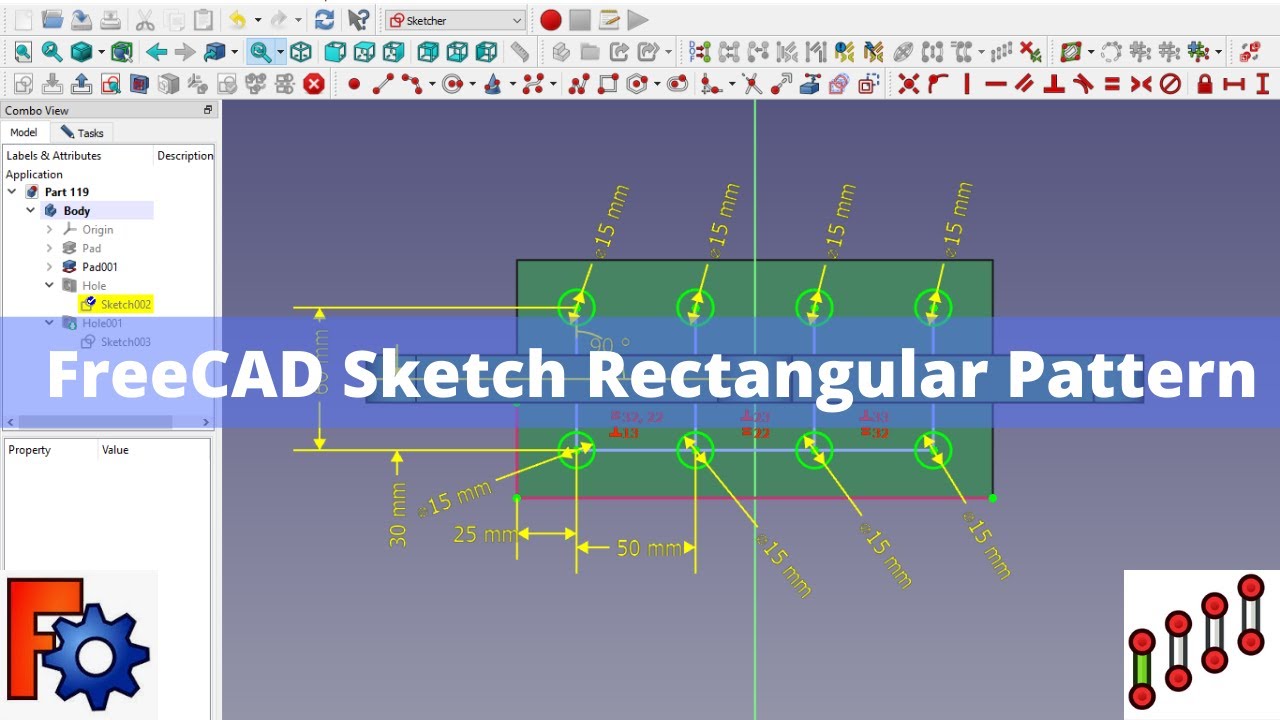This screenshot has height=720, width=1280.
Task: Open the Undo history dropdown arrow
Action: coord(257,19)
